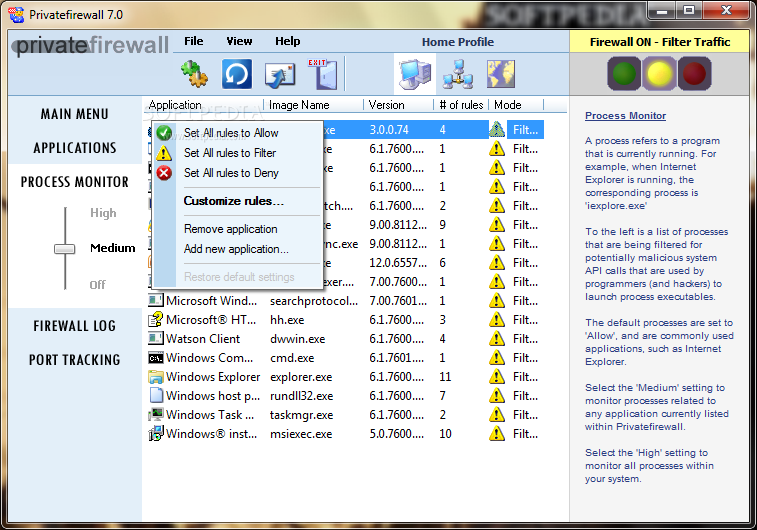Screen dimensions: 757x530
Task: Click the process monitor level slider handle
Action: [x=64, y=249]
